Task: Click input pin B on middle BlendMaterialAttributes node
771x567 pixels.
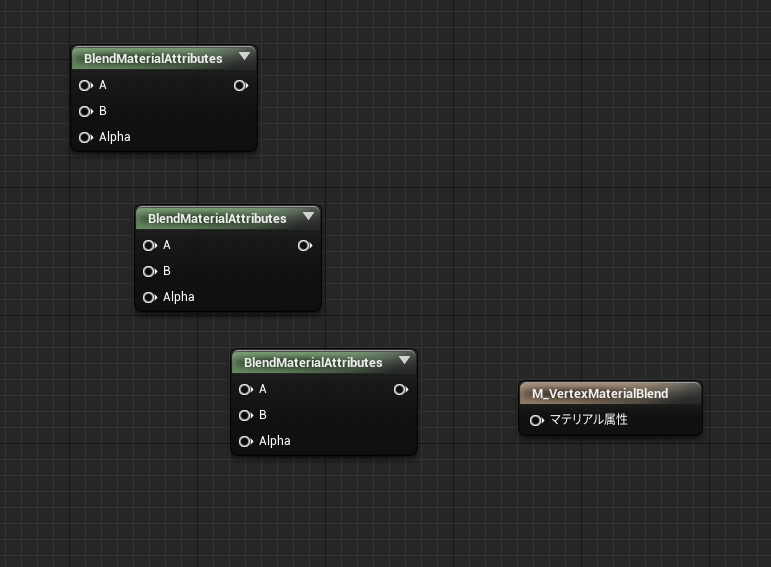Action: point(149,271)
